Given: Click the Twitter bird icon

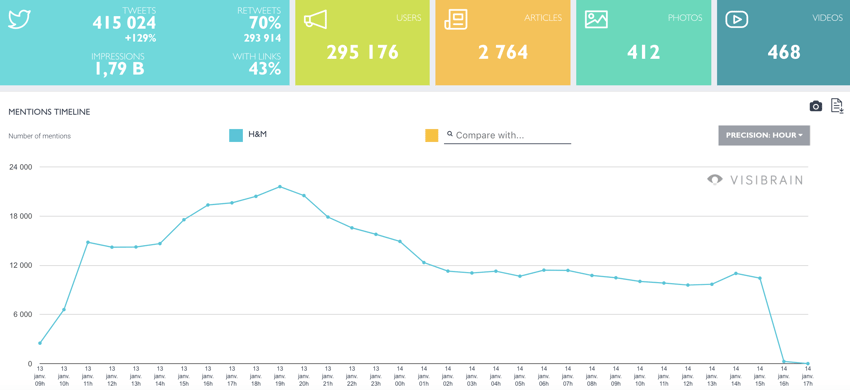Looking at the screenshot, I should [20, 20].
